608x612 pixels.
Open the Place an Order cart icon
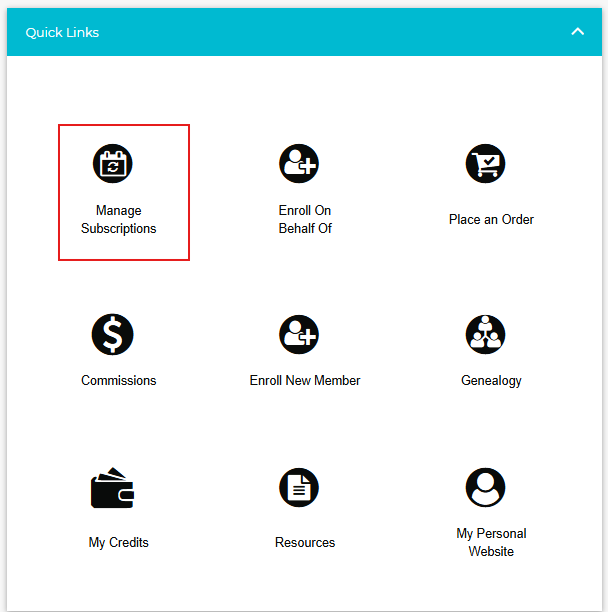click(x=485, y=163)
